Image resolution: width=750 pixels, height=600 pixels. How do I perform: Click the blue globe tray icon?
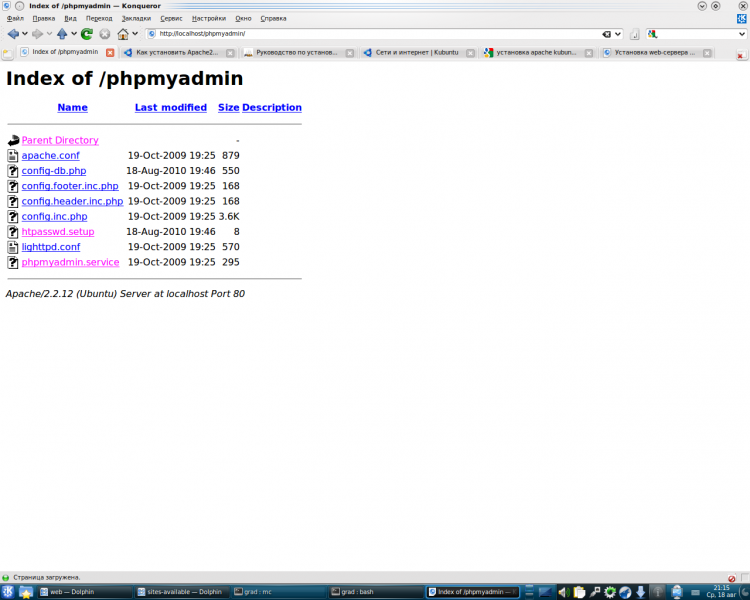625,592
